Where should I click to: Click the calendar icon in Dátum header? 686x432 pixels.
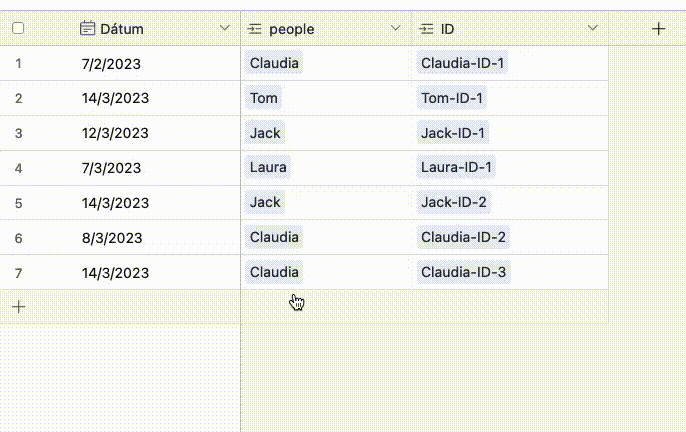click(87, 28)
